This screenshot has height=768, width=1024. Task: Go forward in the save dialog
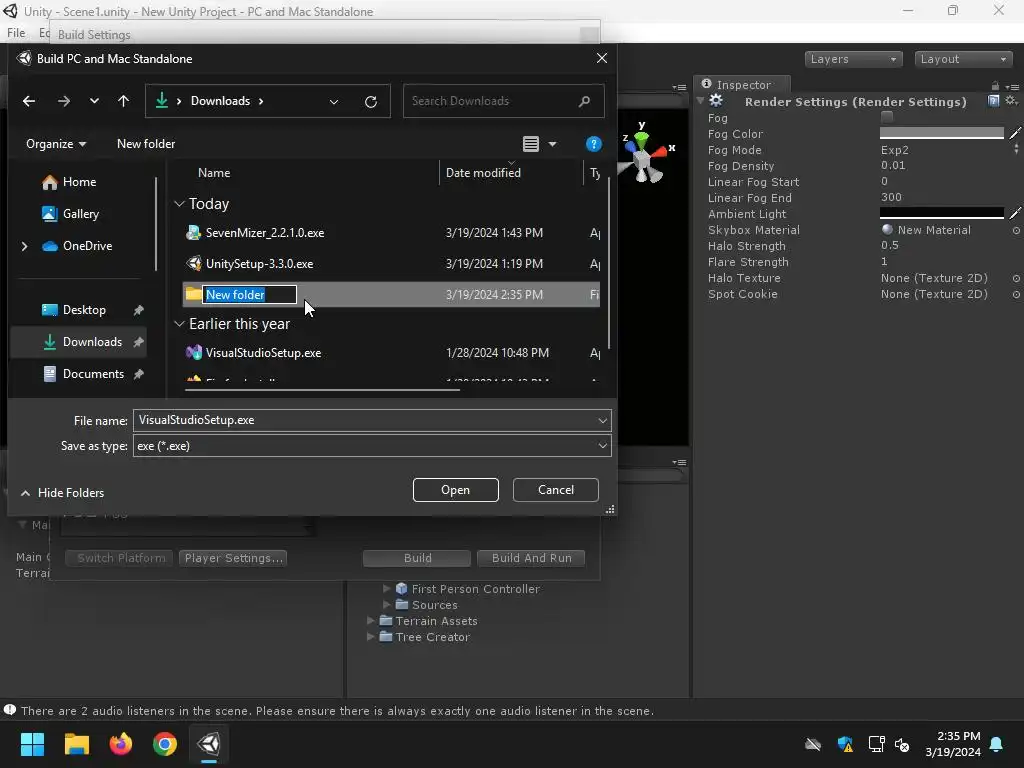point(63,101)
